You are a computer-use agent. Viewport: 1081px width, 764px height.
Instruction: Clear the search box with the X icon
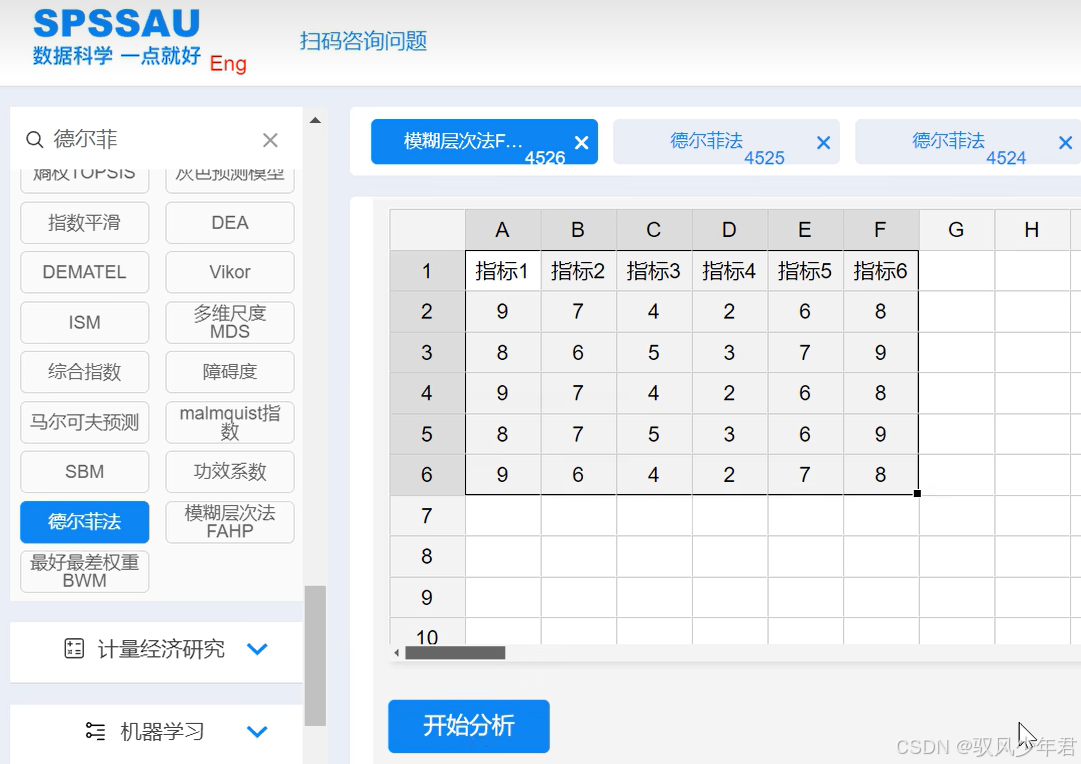270,140
